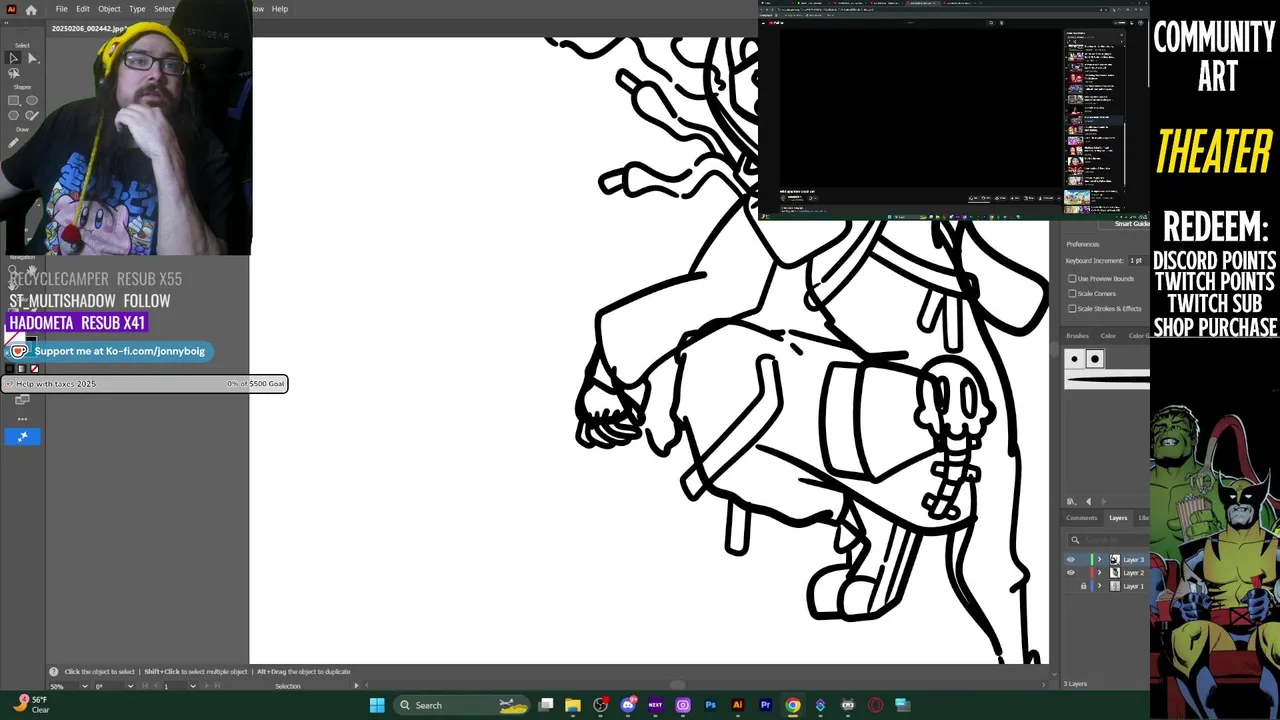Viewport: 1280px width, 720px height.
Task: Open the Object menu
Action: click(x=109, y=9)
